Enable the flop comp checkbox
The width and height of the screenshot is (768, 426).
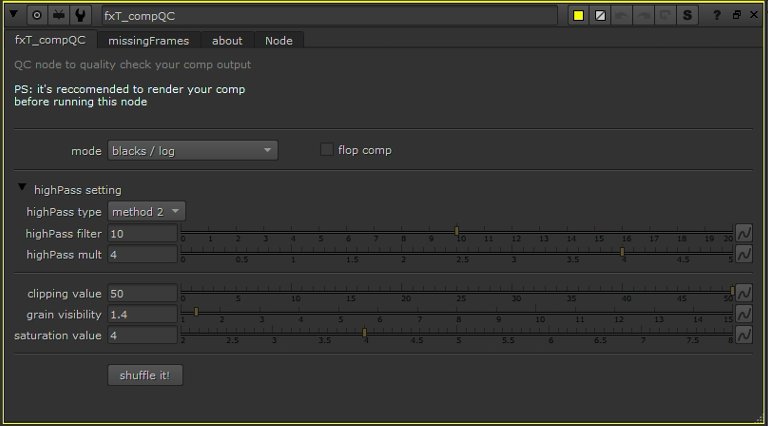click(x=327, y=150)
